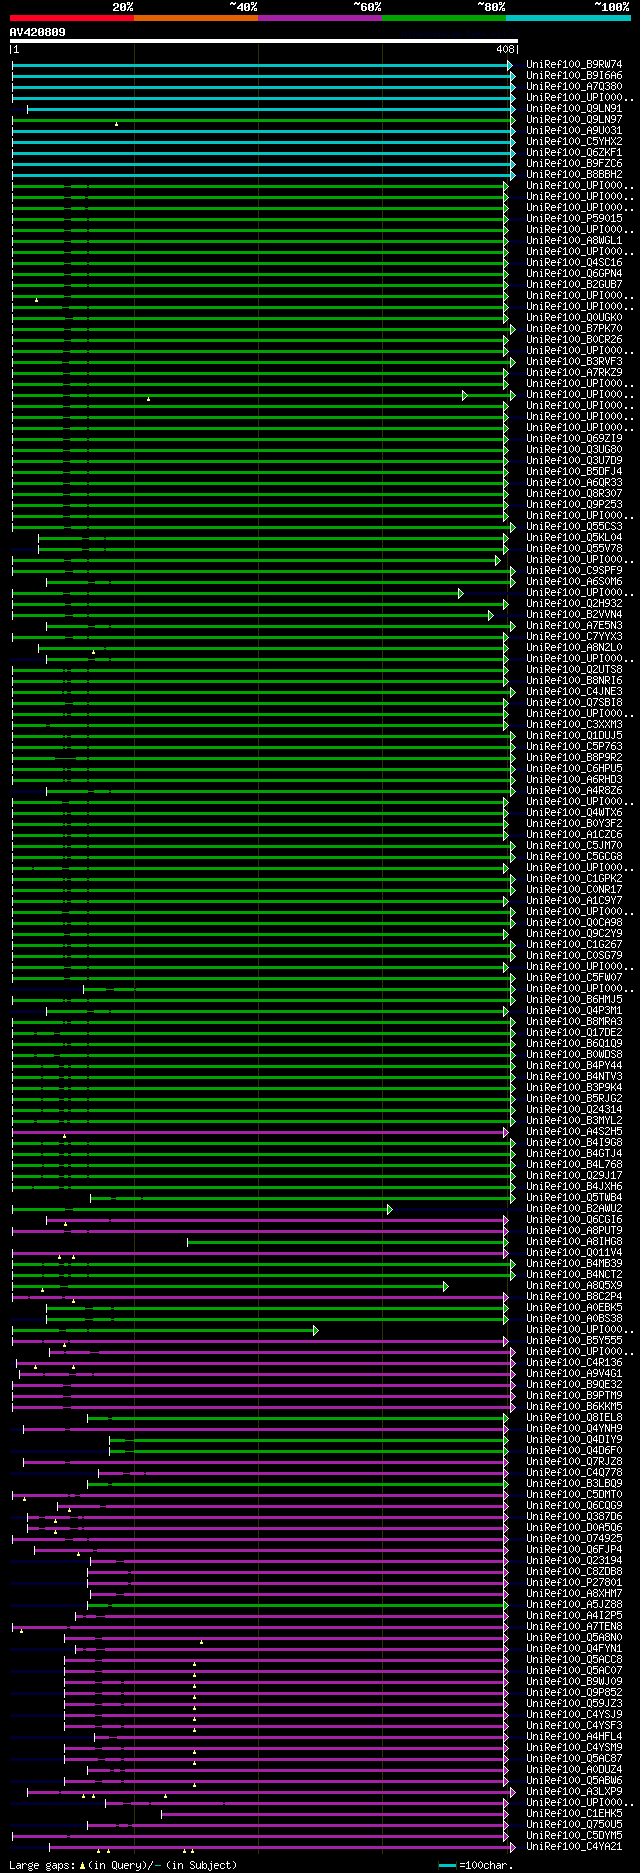The width and height of the screenshot is (640, 1873).
Task: Open hit UniRef100_Q9LN97
Action: [x=574, y=120]
